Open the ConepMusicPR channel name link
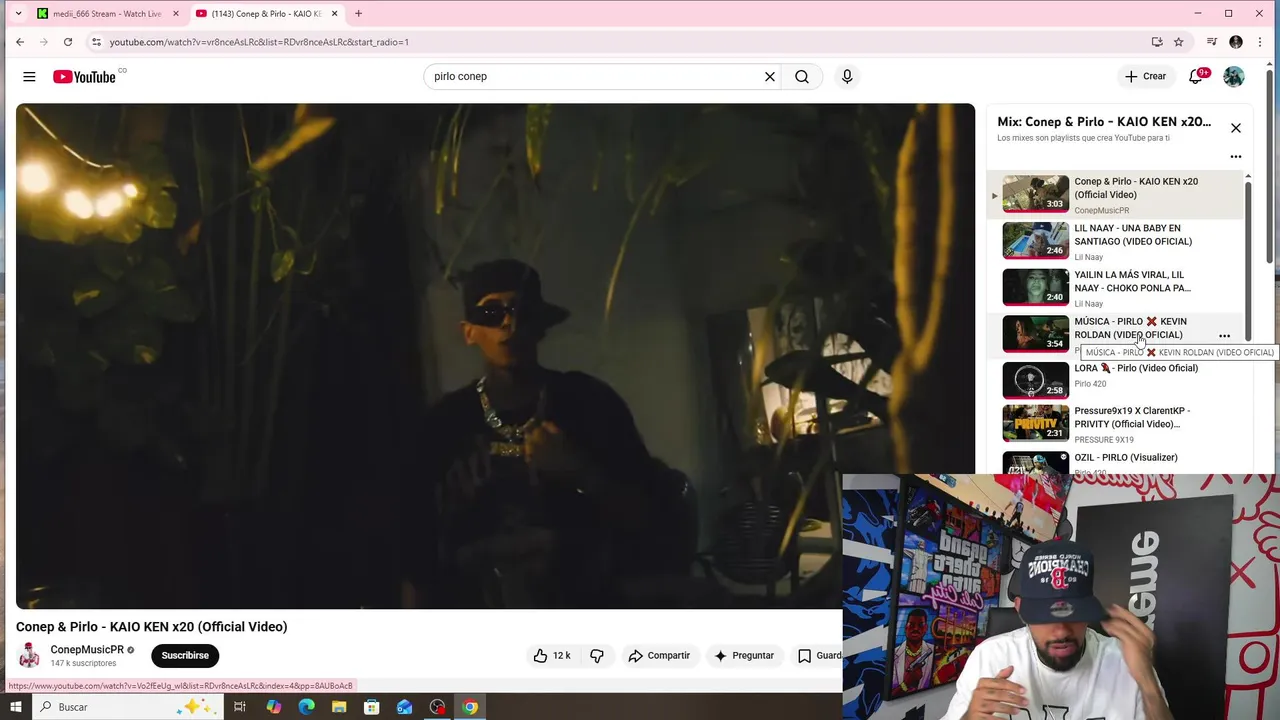 [88, 650]
